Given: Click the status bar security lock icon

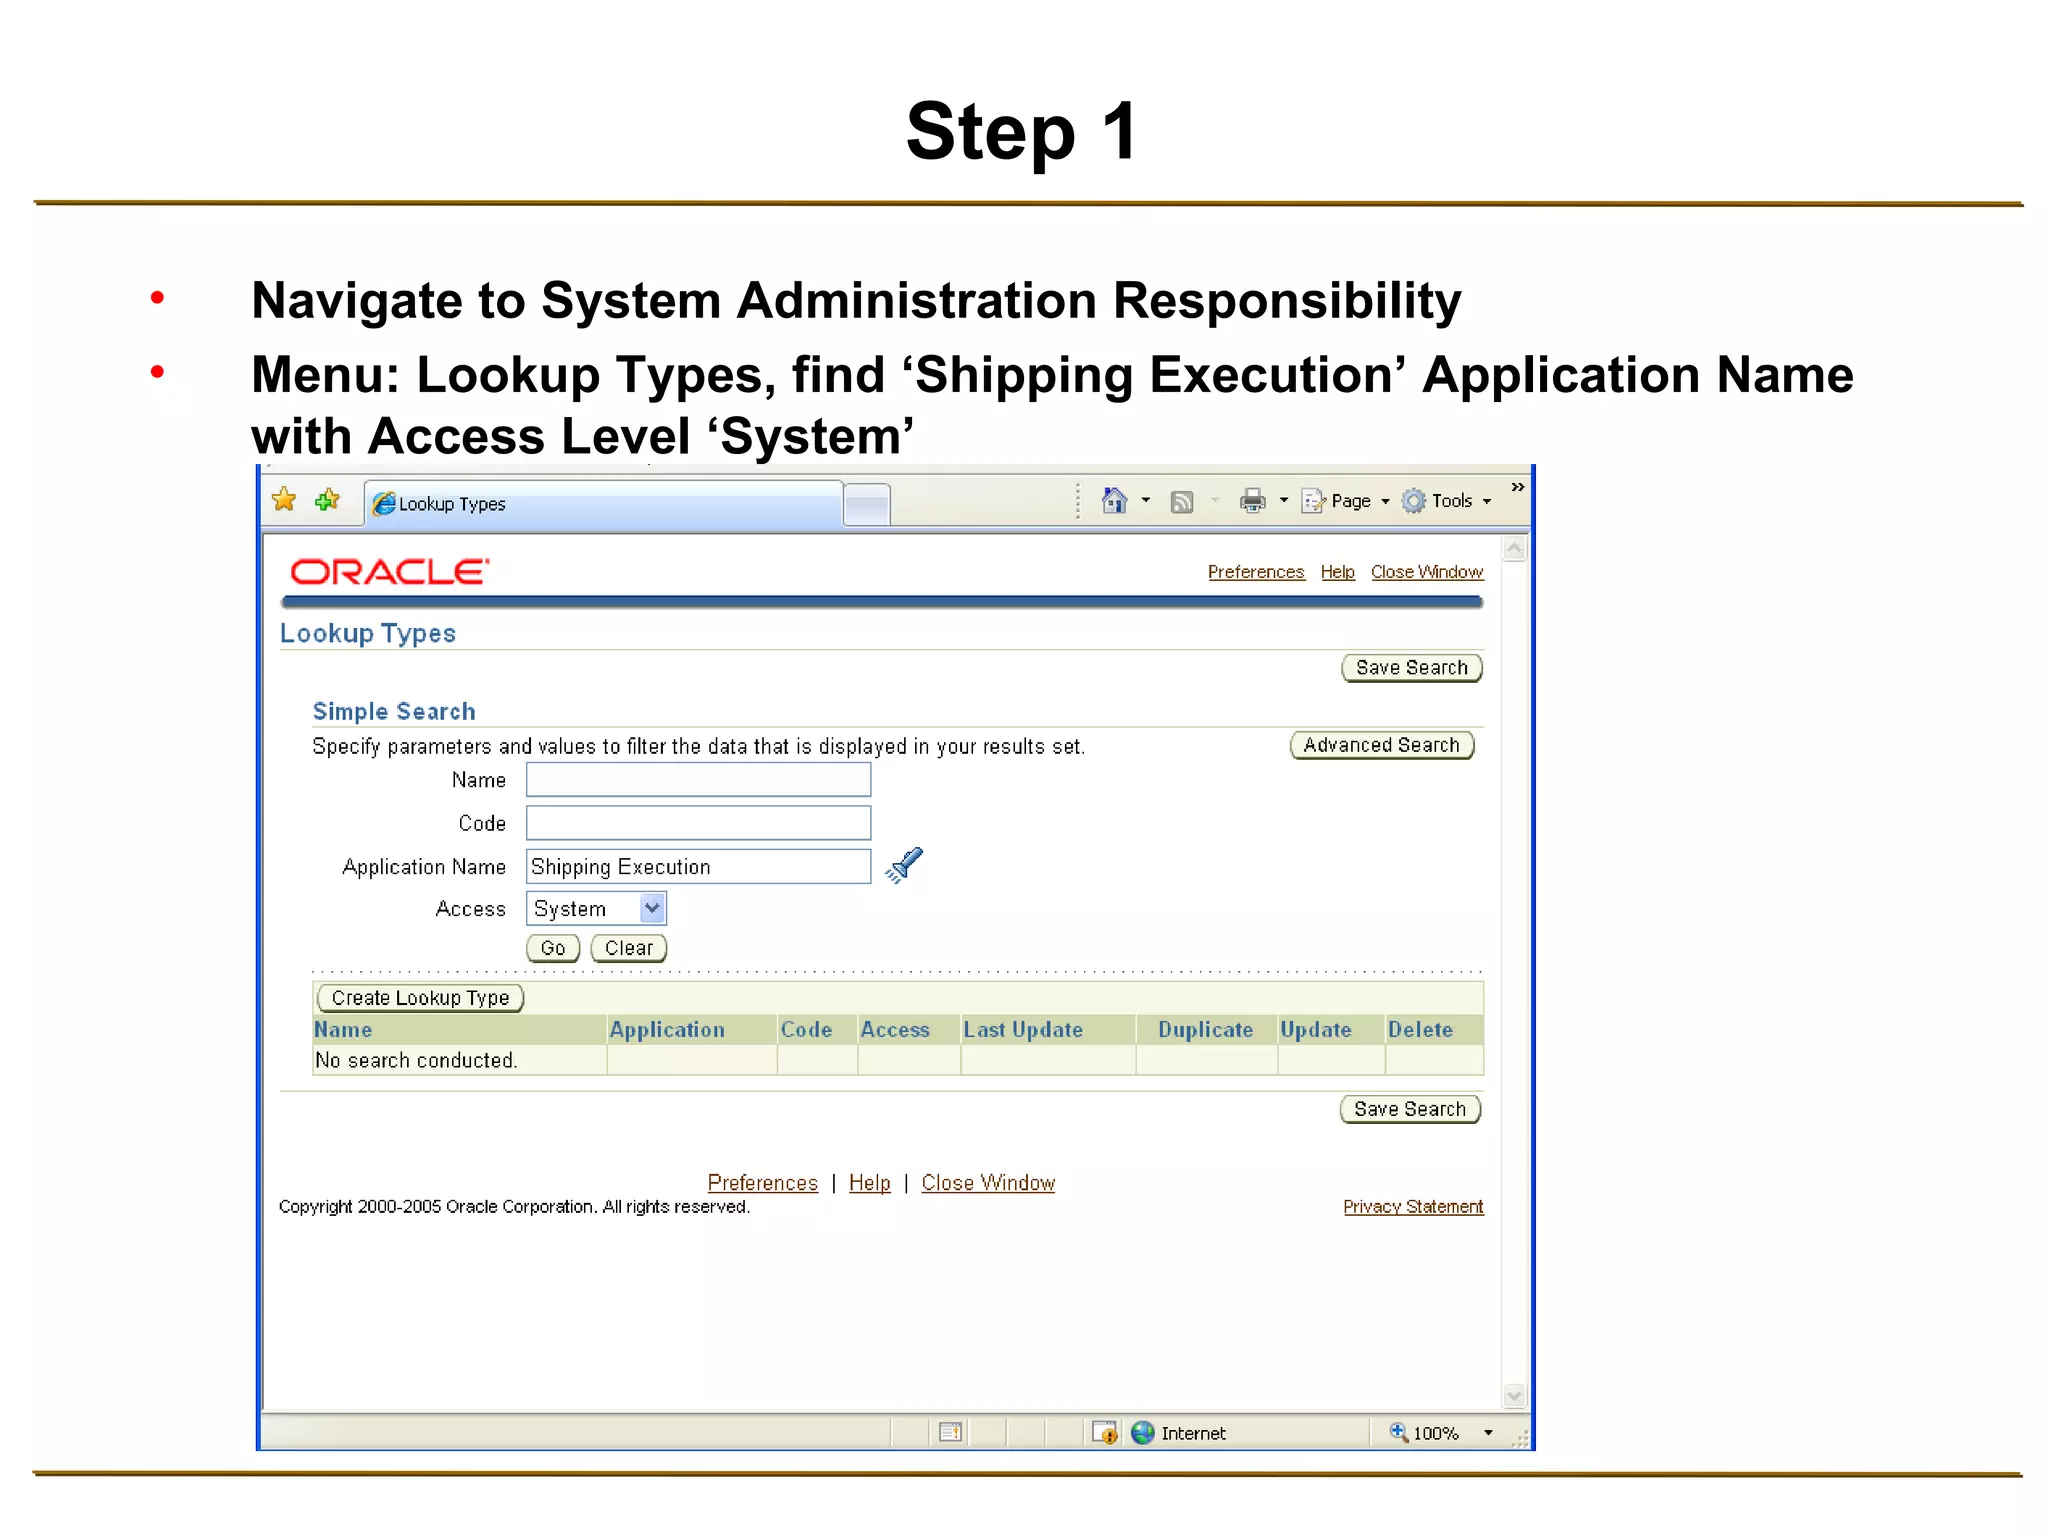Looking at the screenshot, I should click(1104, 1433).
